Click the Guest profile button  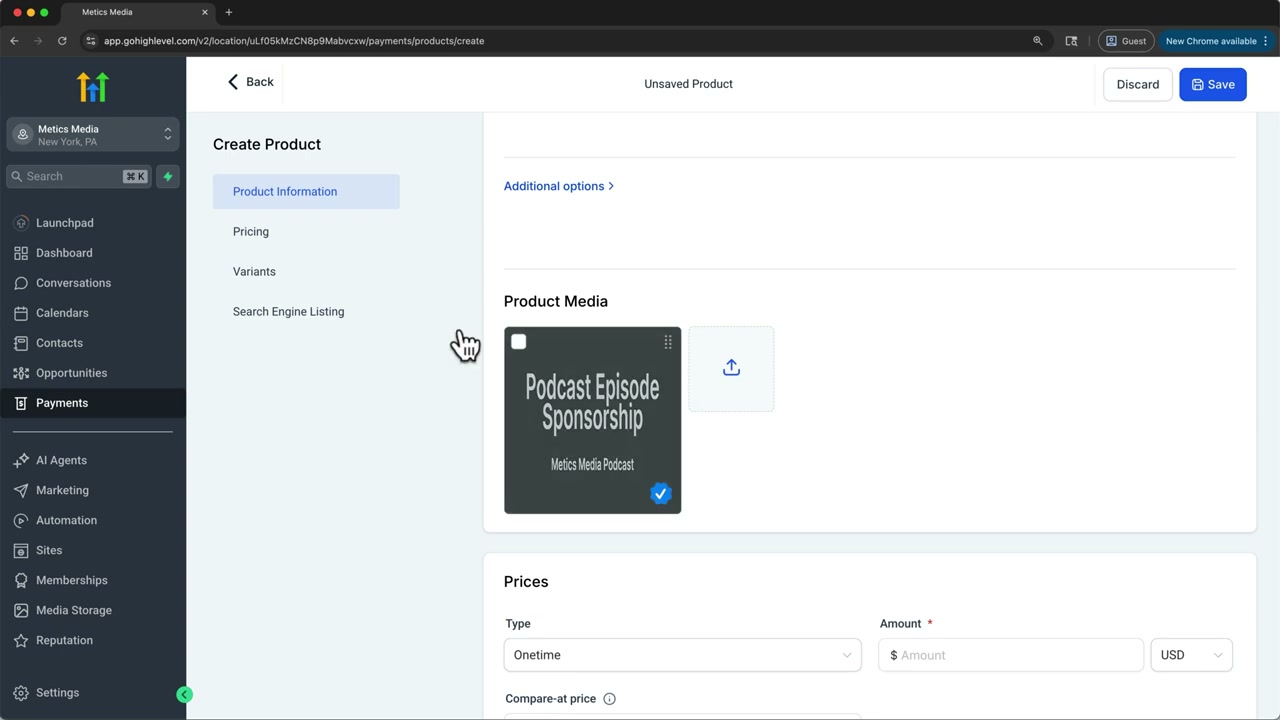click(1125, 41)
